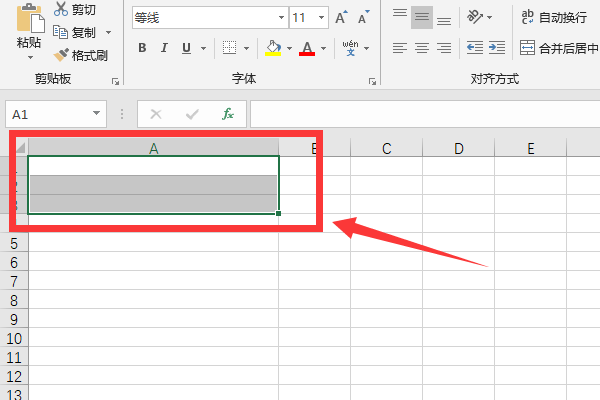Apply red font color A
The image size is (600, 400).
(x=307, y=48)
